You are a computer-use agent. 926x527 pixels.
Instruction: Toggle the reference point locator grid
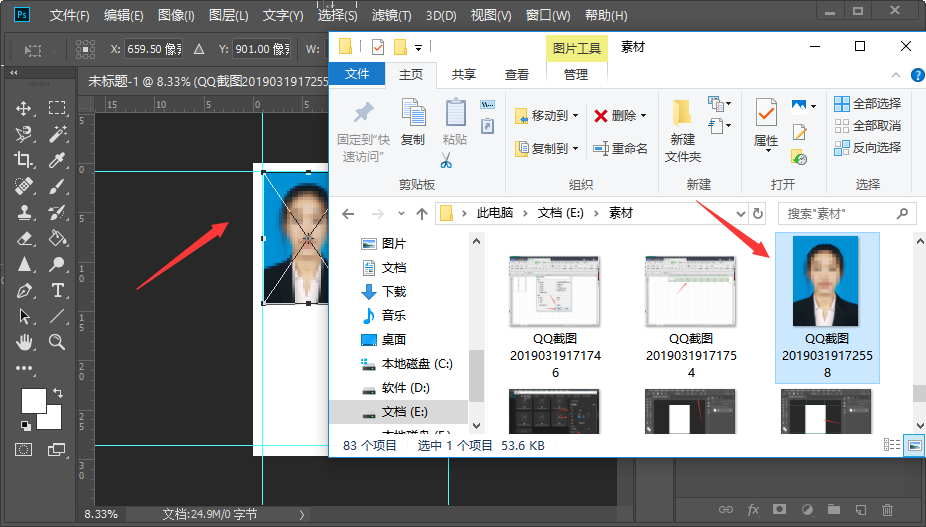coord(86,49)
